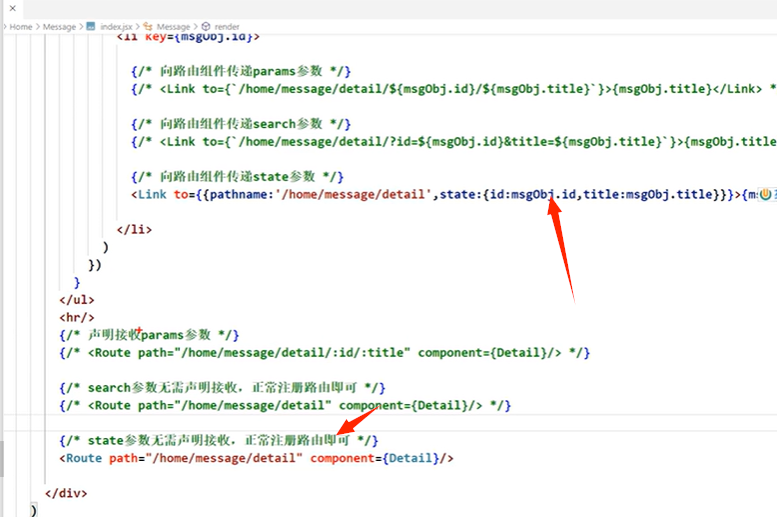The image size is (777, 517).
Task: Open the Home folder breadcrumb
Action: [21, 27]
